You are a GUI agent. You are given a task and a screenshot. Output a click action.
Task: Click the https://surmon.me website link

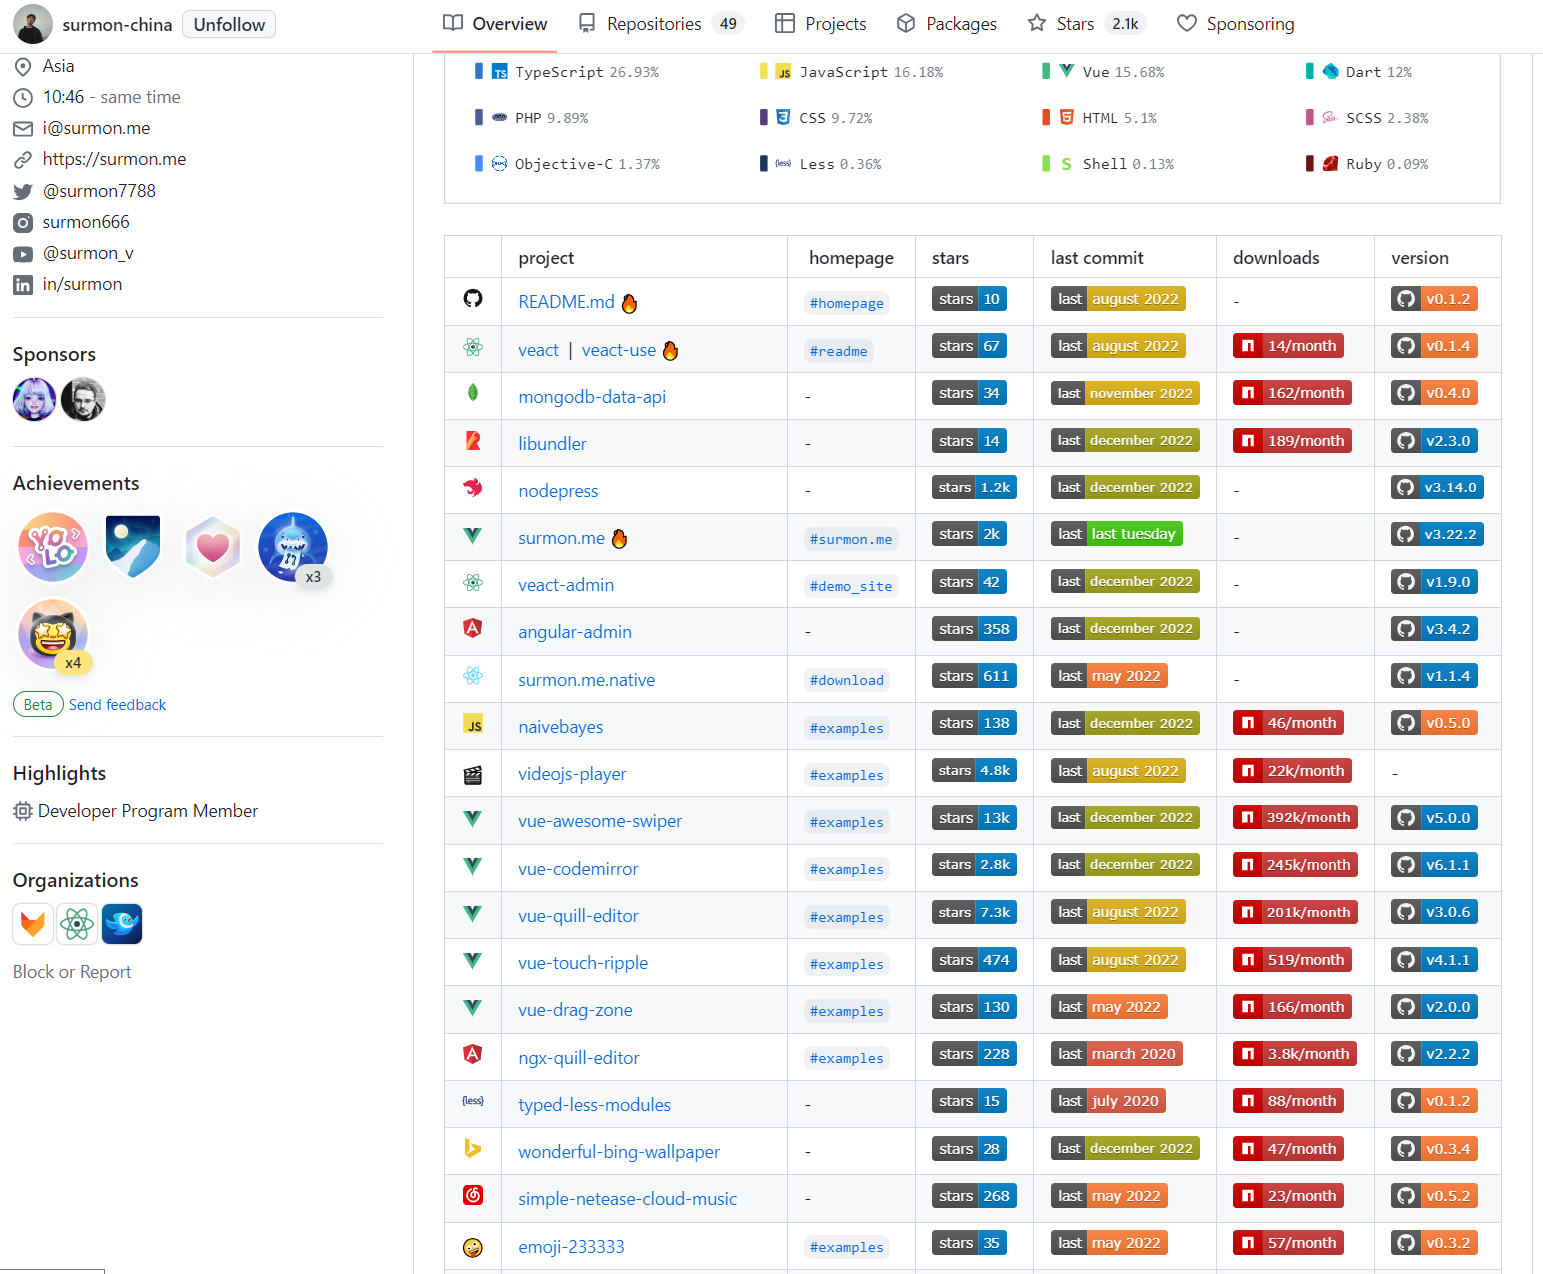pos(114,159)
